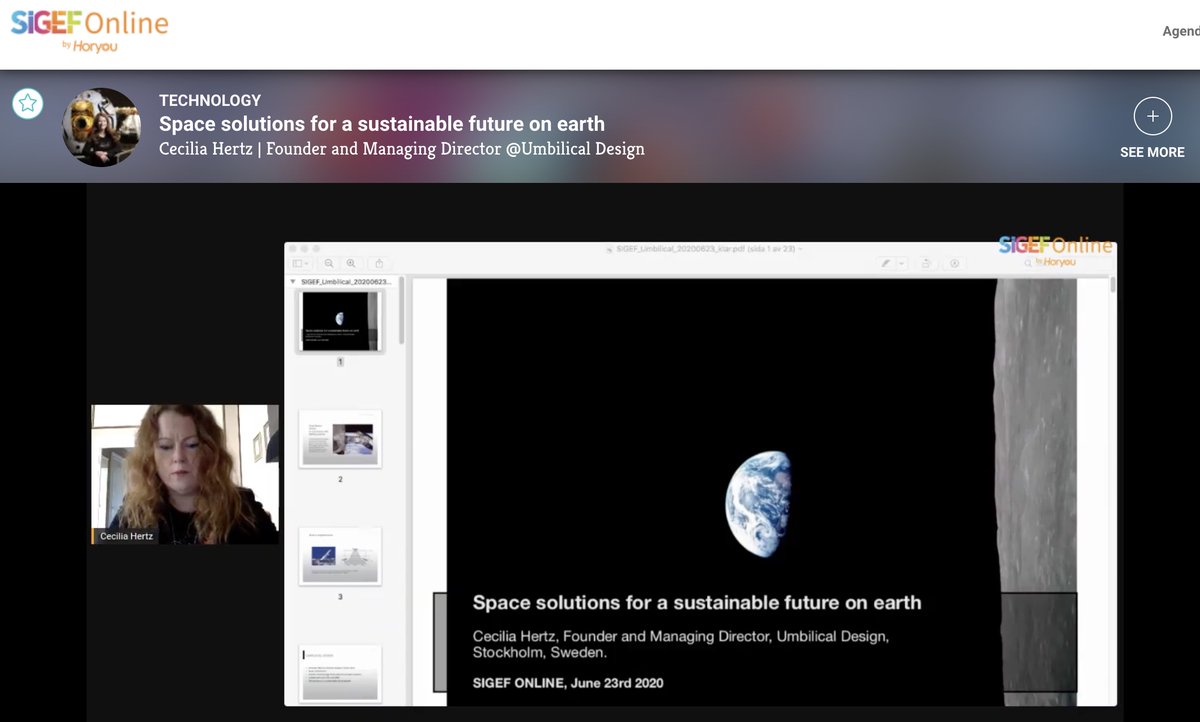Select the fourth slide thumbnail in the sidebar

pyautogui.click(x=340, y=673)
